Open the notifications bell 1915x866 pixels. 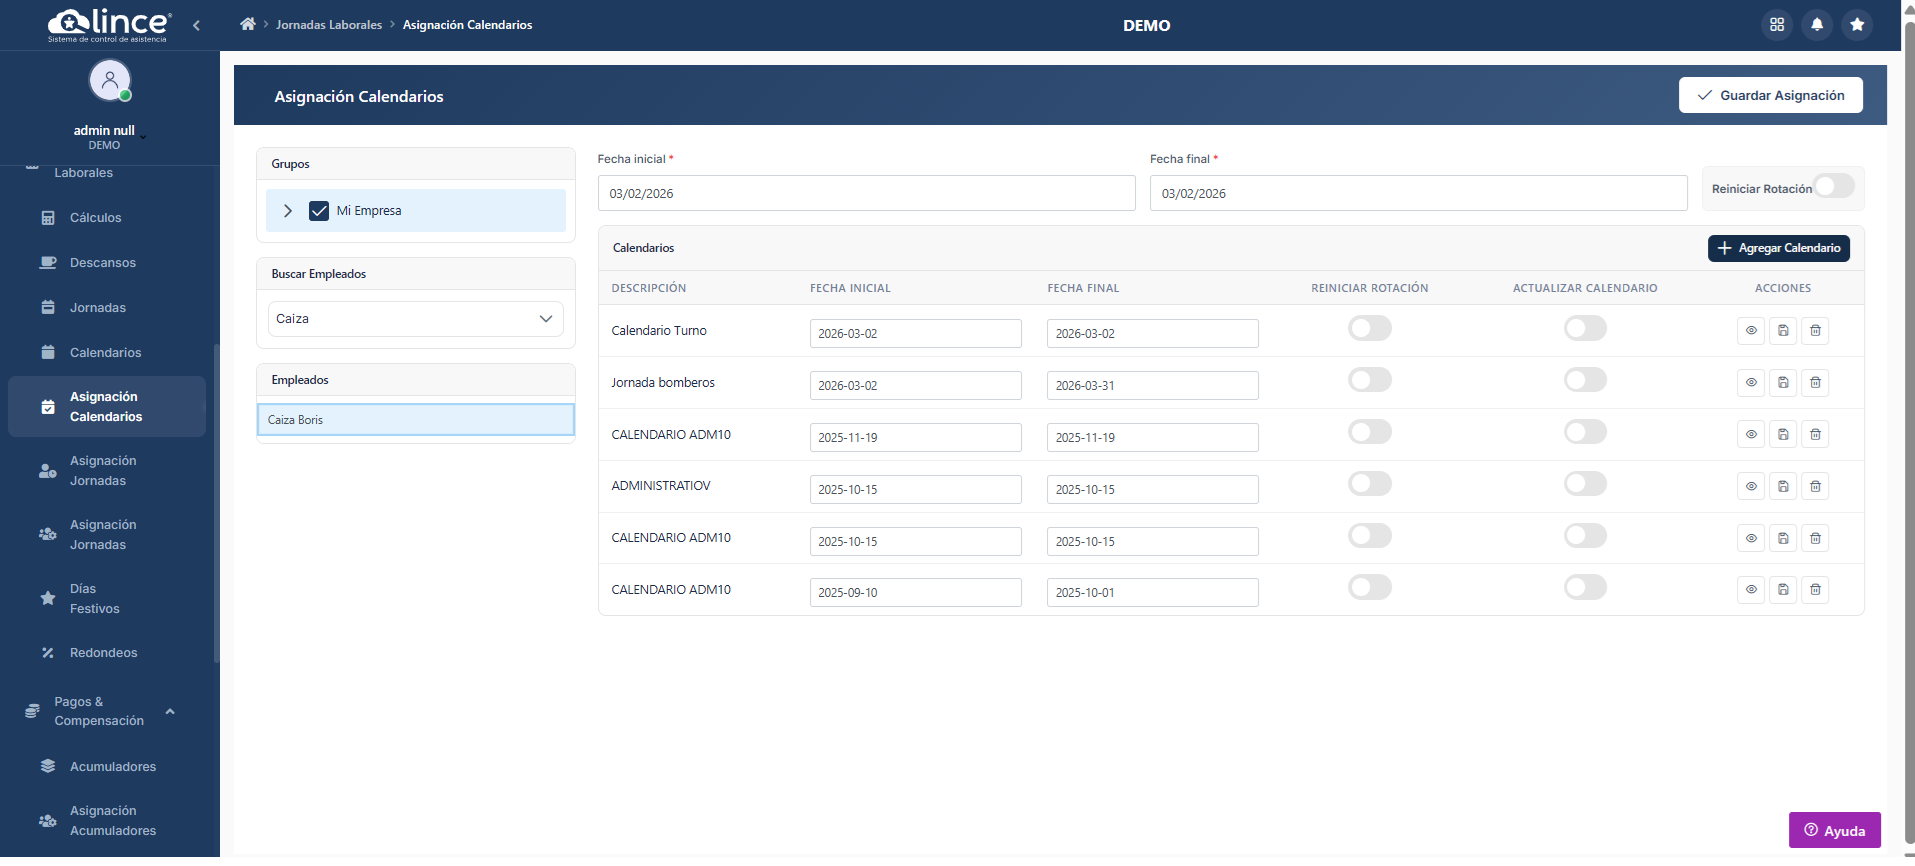coord(1817,24)
